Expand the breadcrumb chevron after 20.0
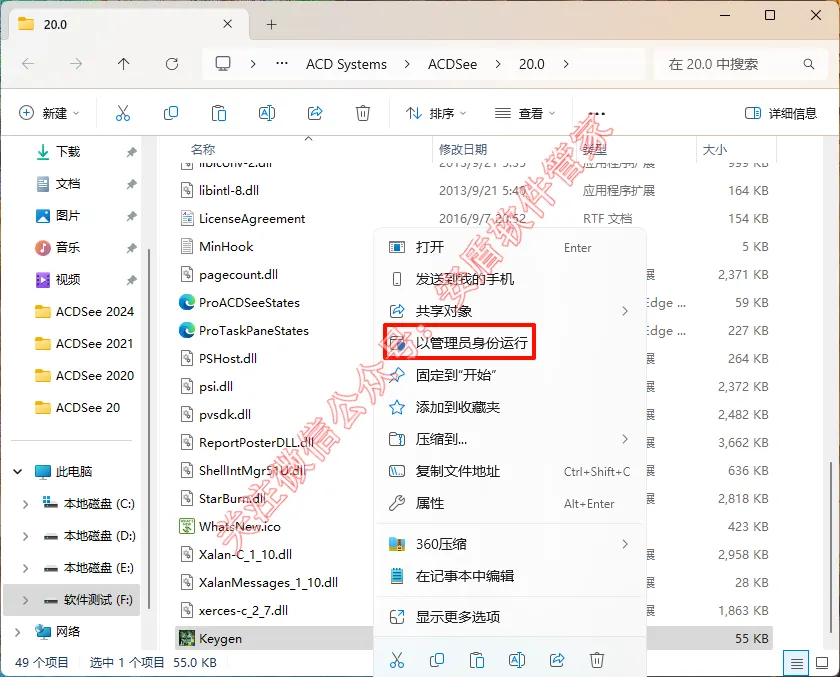The width and height of the screenshot is (840, 677). [566, 64]
